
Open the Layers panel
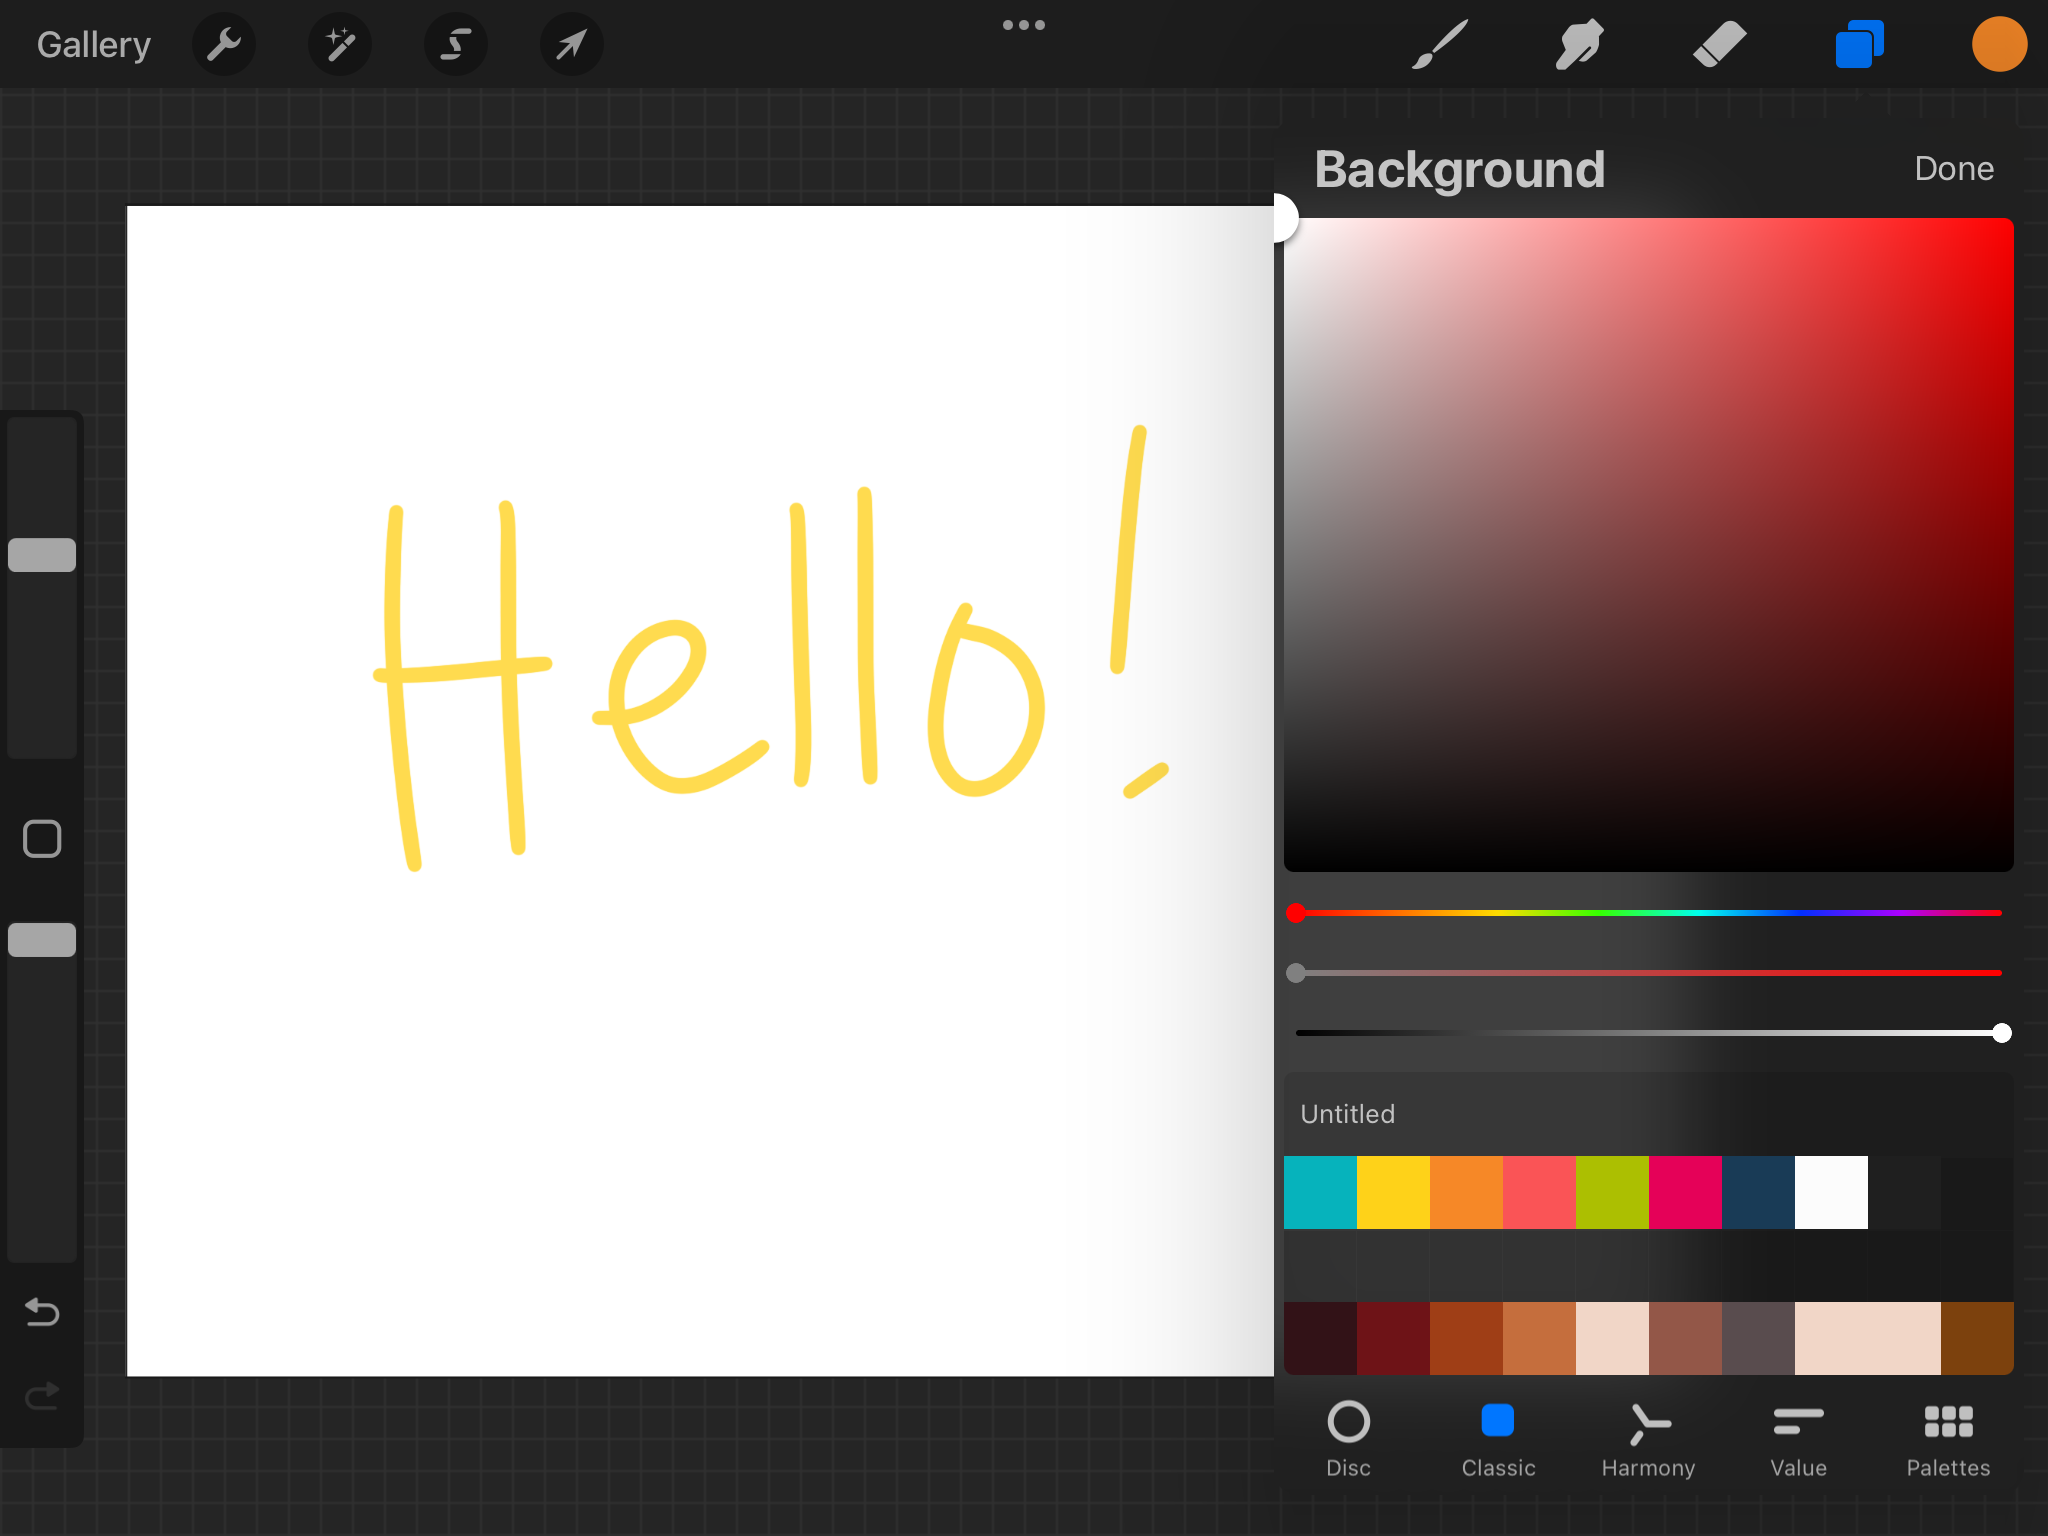point(1859,45)
